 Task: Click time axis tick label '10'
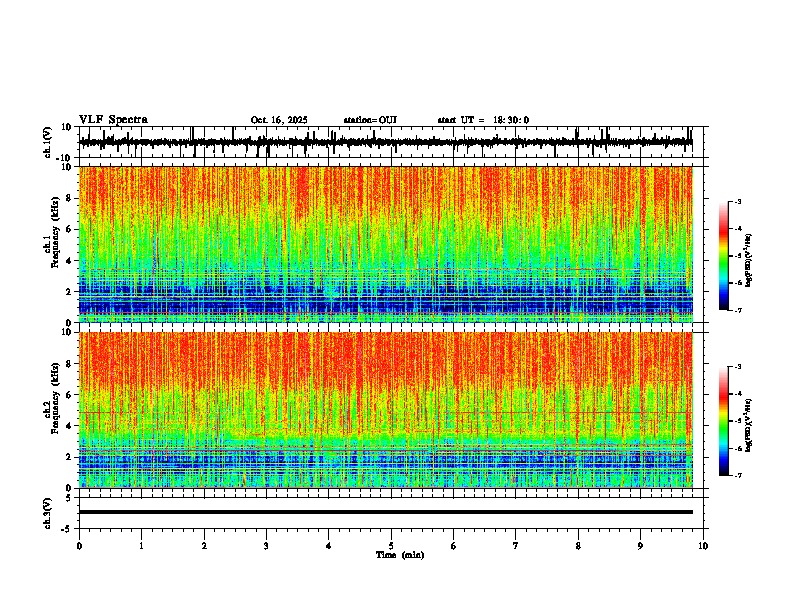(703, 546)
